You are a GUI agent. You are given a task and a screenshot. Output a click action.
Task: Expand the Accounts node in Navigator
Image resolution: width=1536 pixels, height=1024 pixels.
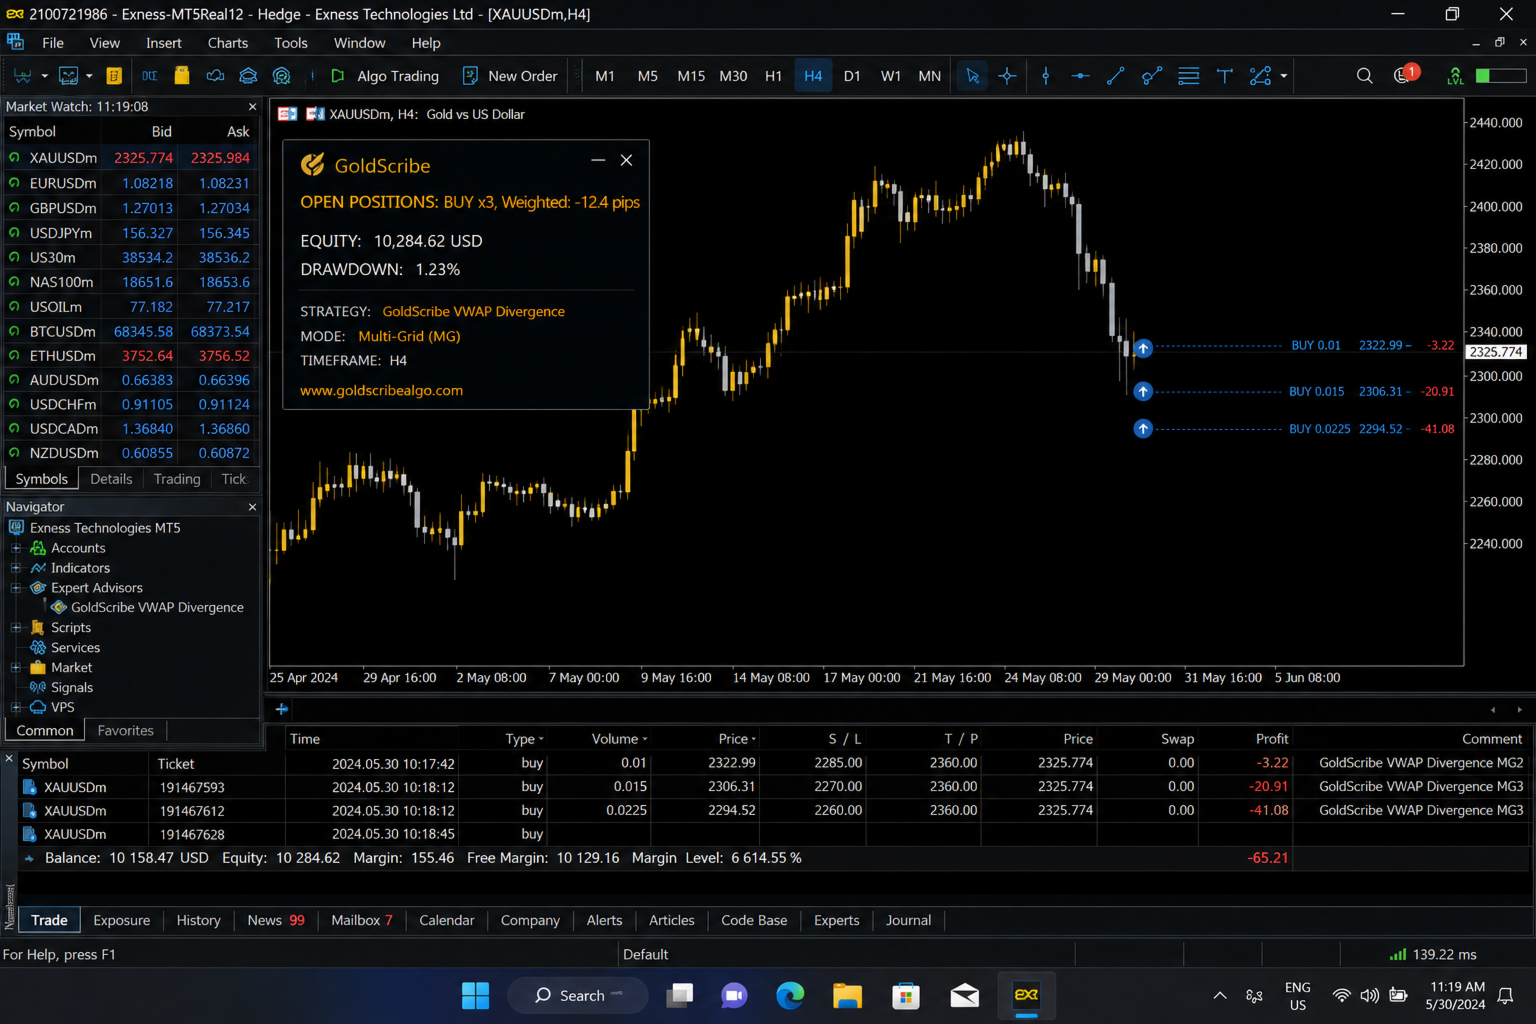(16, 548)
